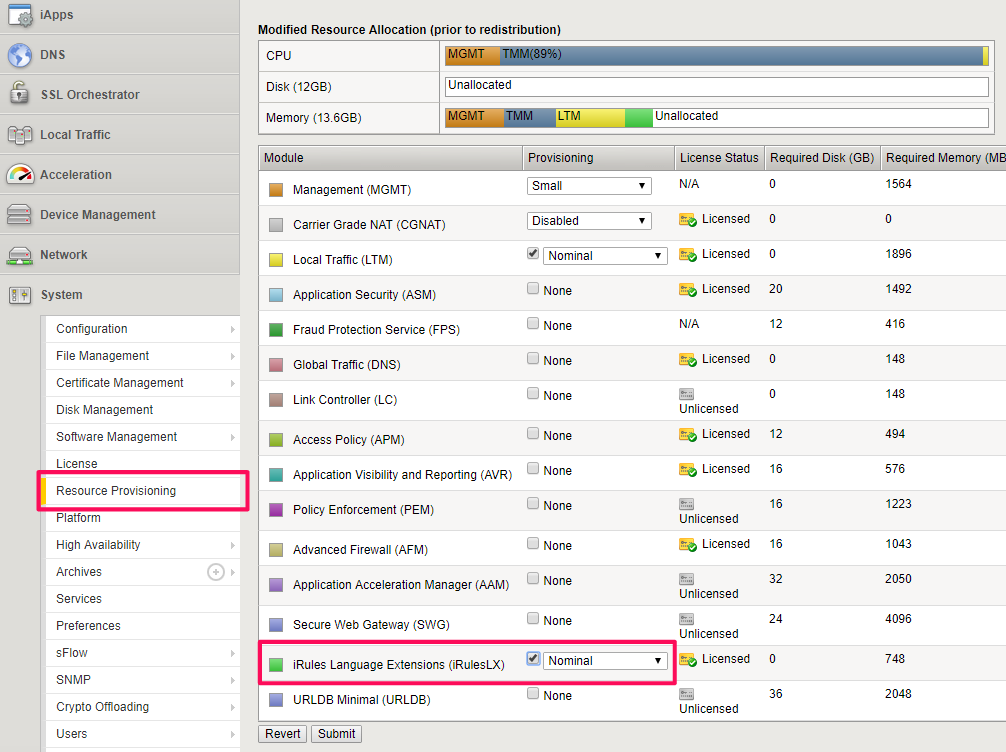1006x752 pixels.
Task: Click the iRulesLX green color swatch
Action: [x=276, y=665]
